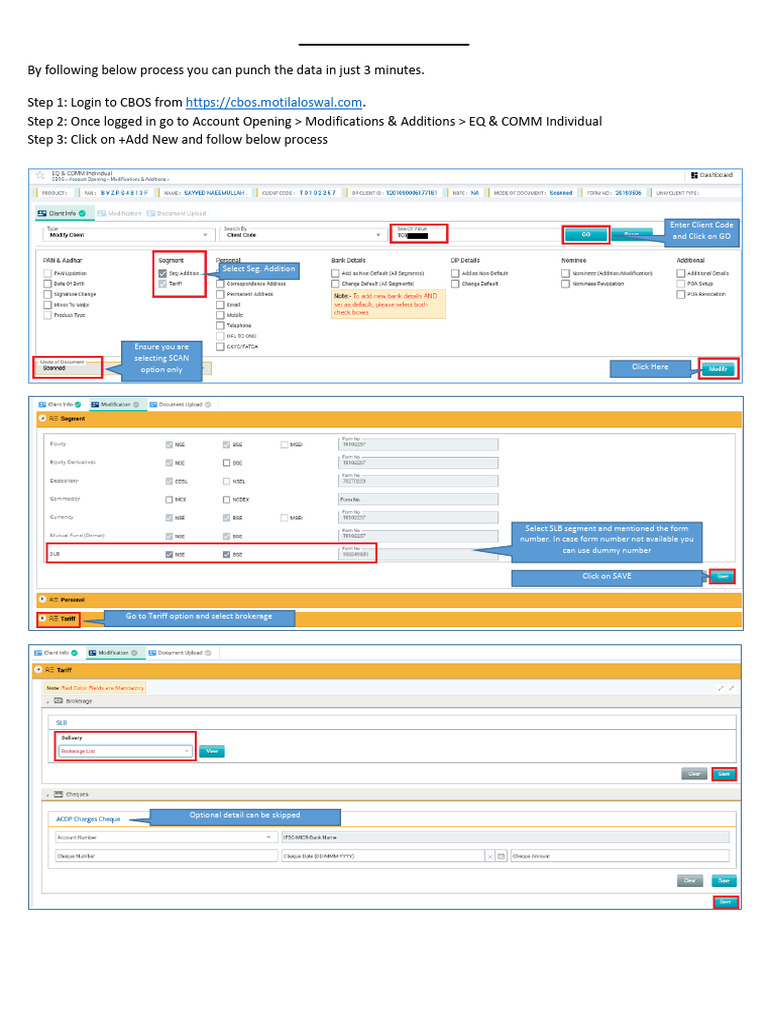The height and width of the screenshot is (1024, 768).
Task: Tick Add as Non-Default bank checkbox
Action: point(335,274)
